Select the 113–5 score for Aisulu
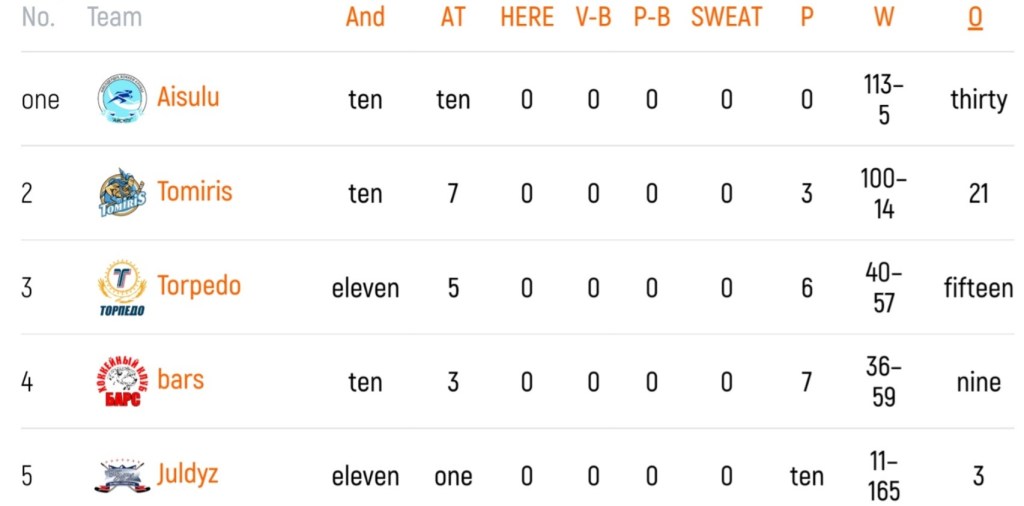The height and width of the screenshot is (506, 1024). pos(884,100)
